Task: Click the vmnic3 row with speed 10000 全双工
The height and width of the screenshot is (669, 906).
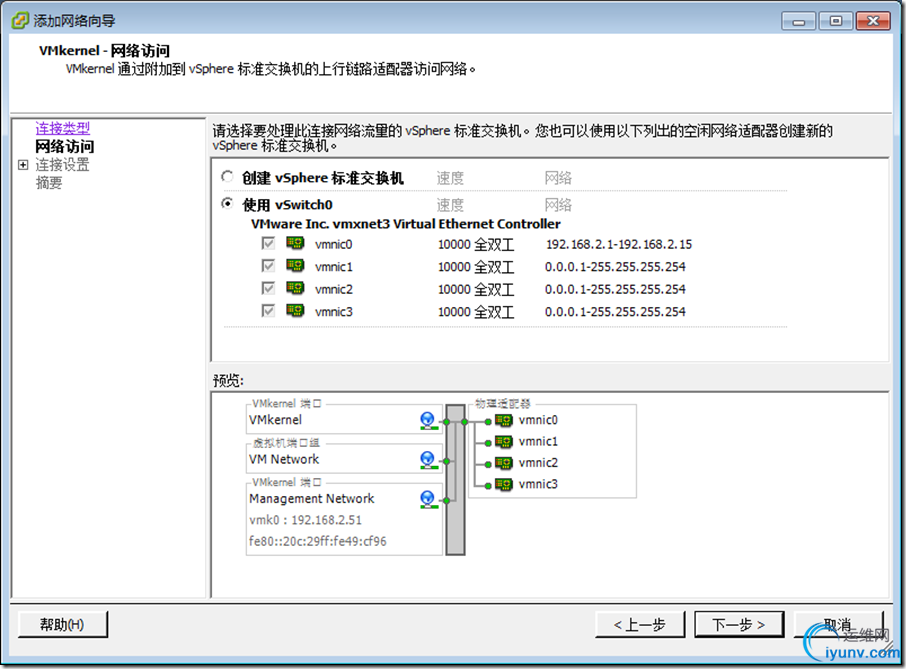Action: click(477, 310)
